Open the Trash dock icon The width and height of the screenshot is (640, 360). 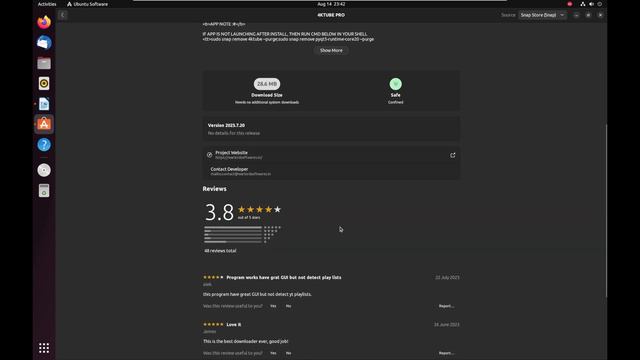(44, 191)
